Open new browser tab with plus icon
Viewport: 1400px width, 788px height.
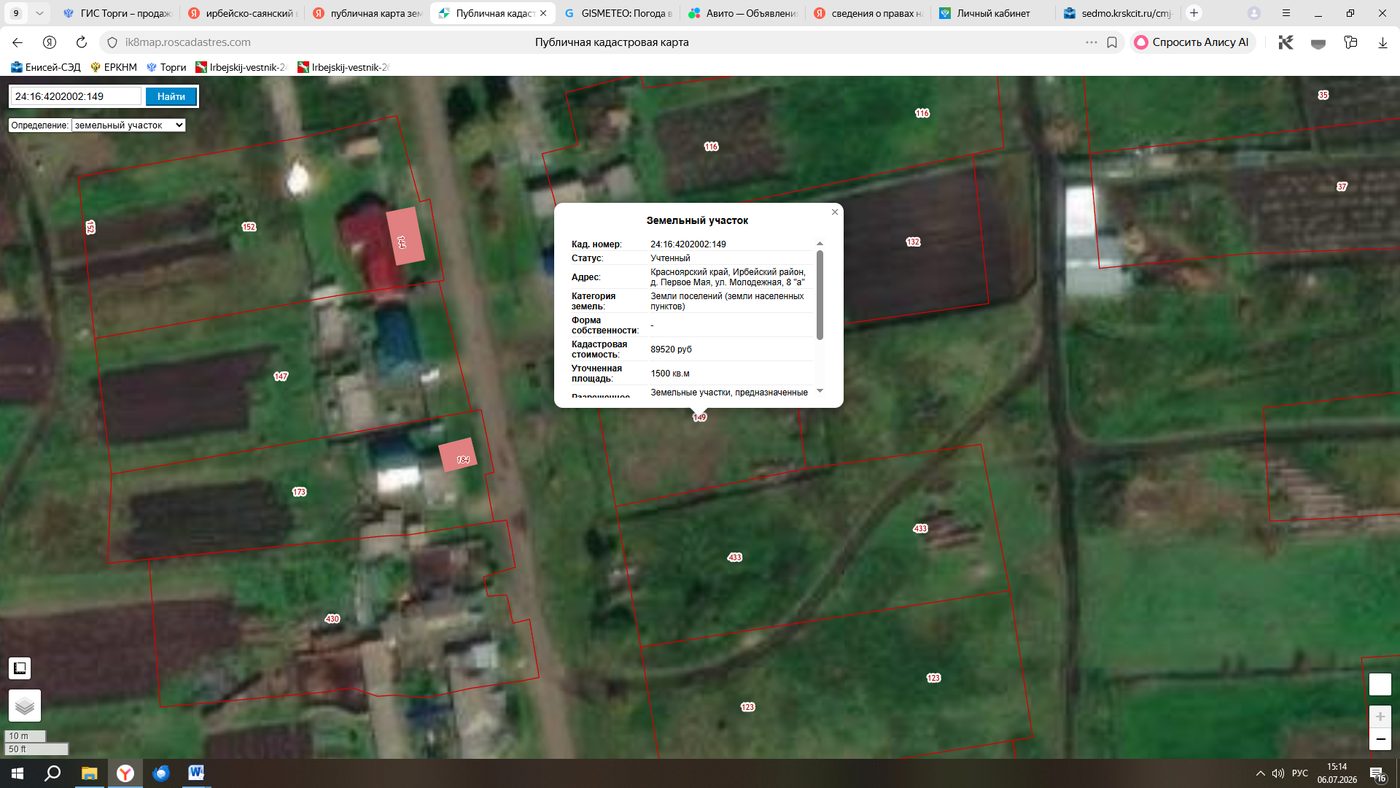(x=1194, y=13)
